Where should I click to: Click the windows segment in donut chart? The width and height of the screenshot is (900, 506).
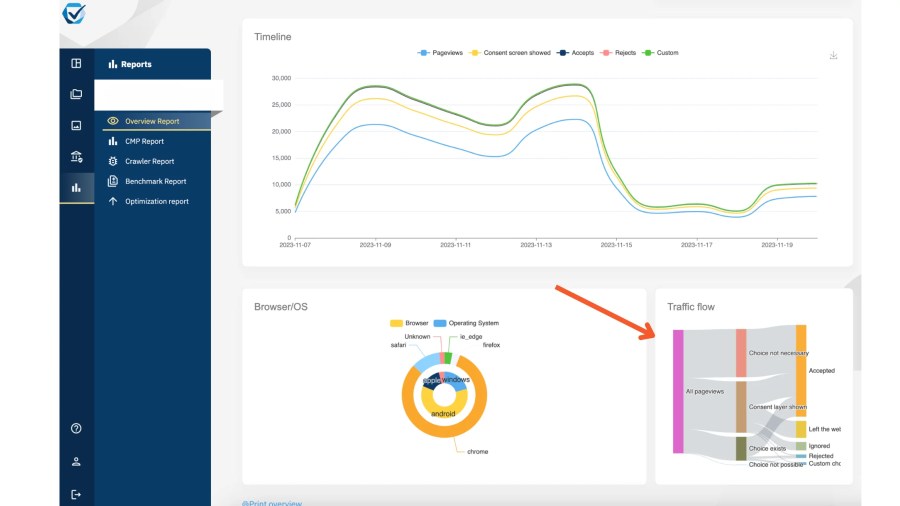point(457,380)
